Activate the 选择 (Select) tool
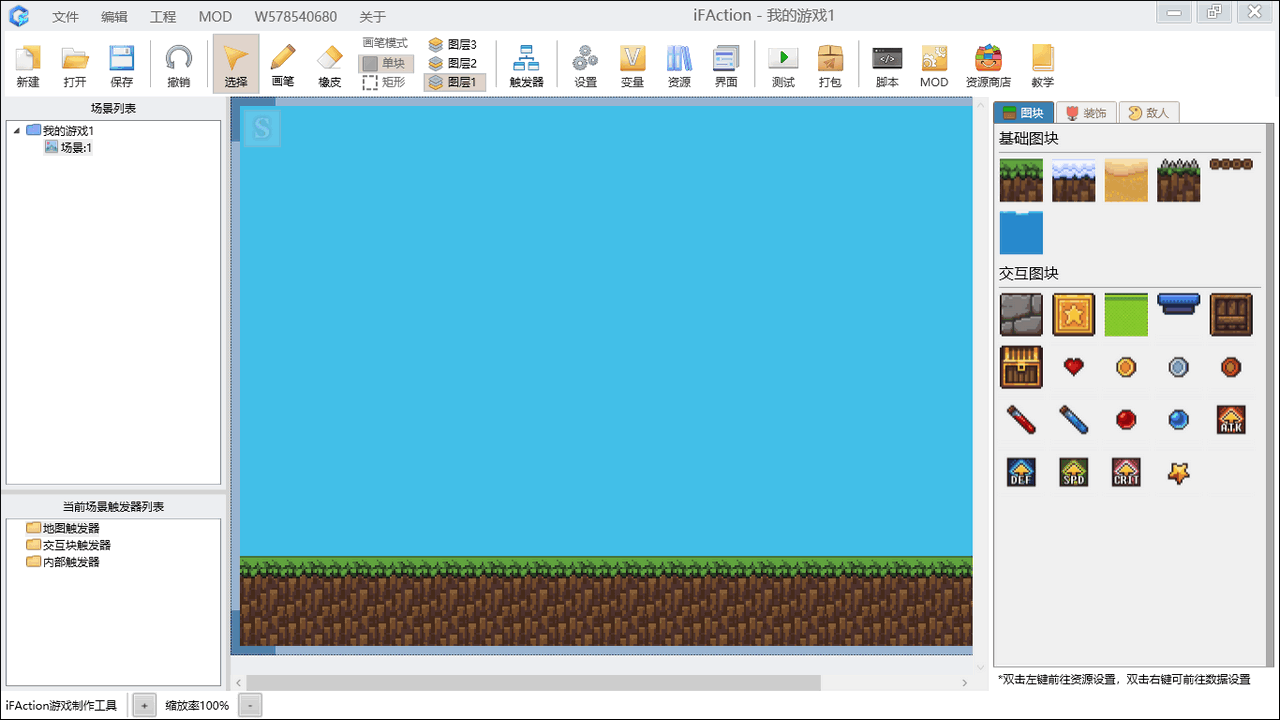The image size is (1280, 720). pos(236,64)
